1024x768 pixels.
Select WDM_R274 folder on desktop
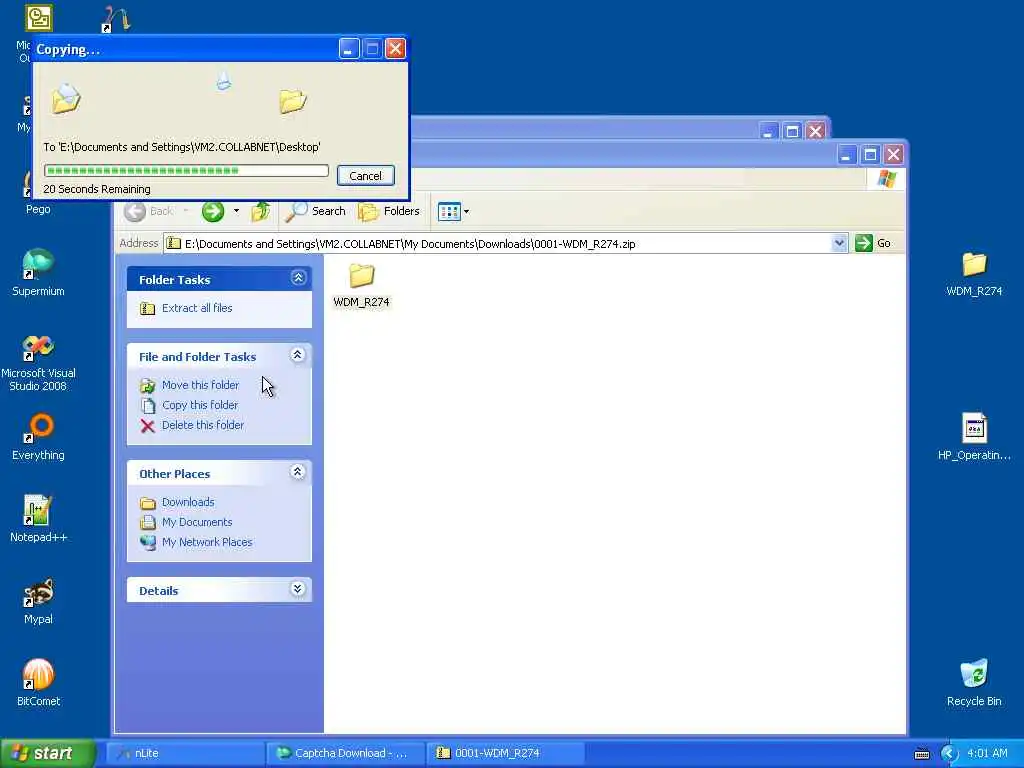974,274
